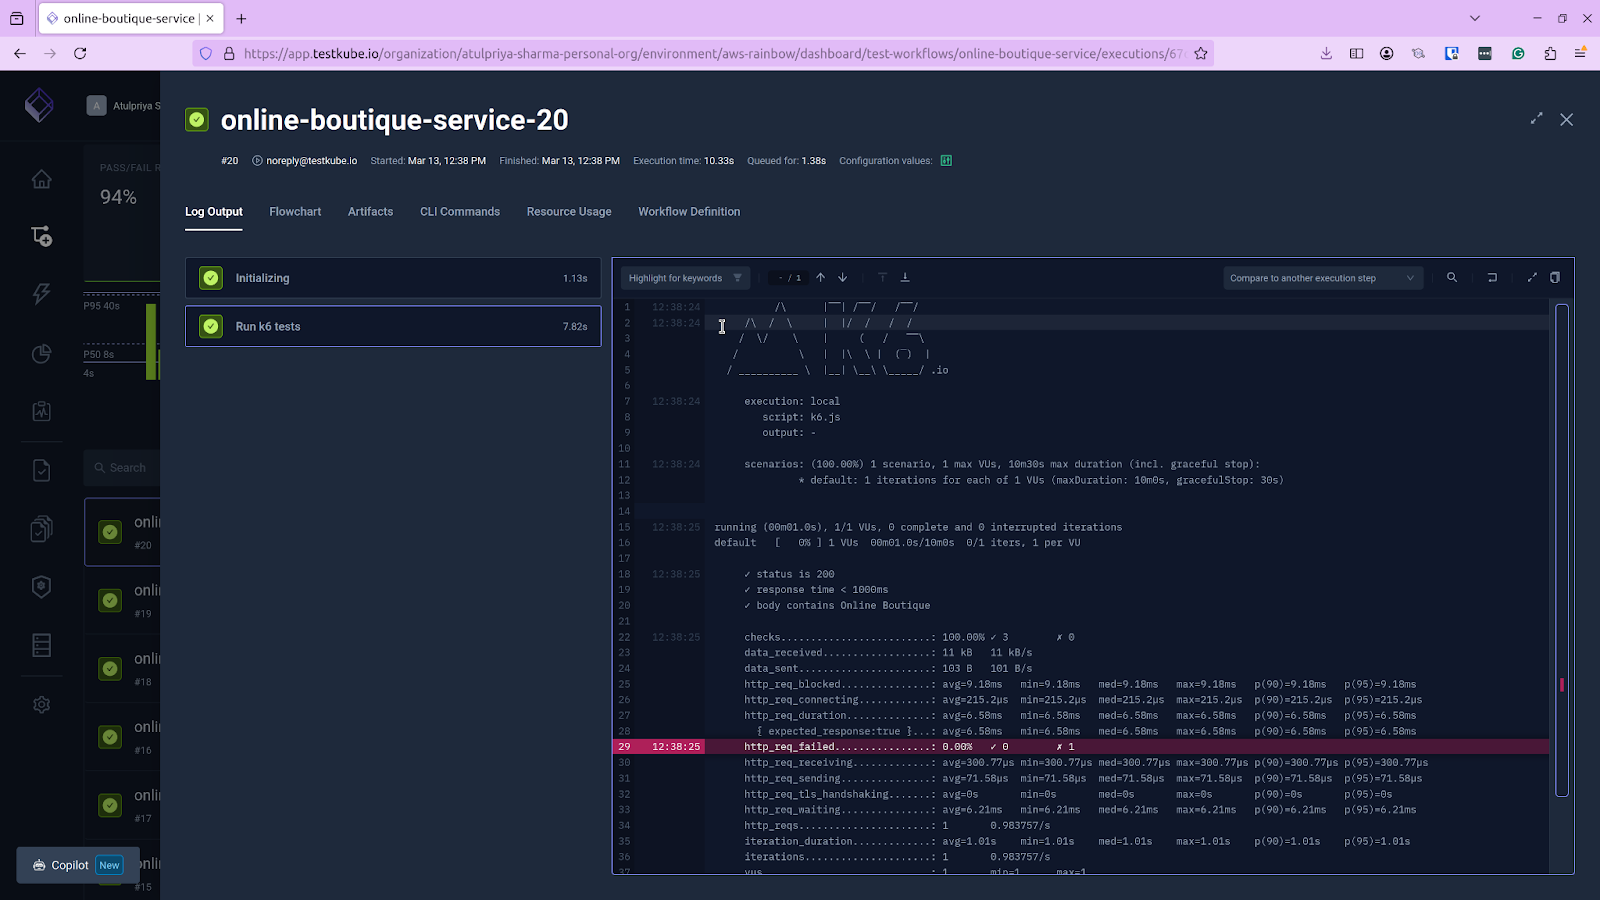Go back in browser history

[x=20, y=54]
